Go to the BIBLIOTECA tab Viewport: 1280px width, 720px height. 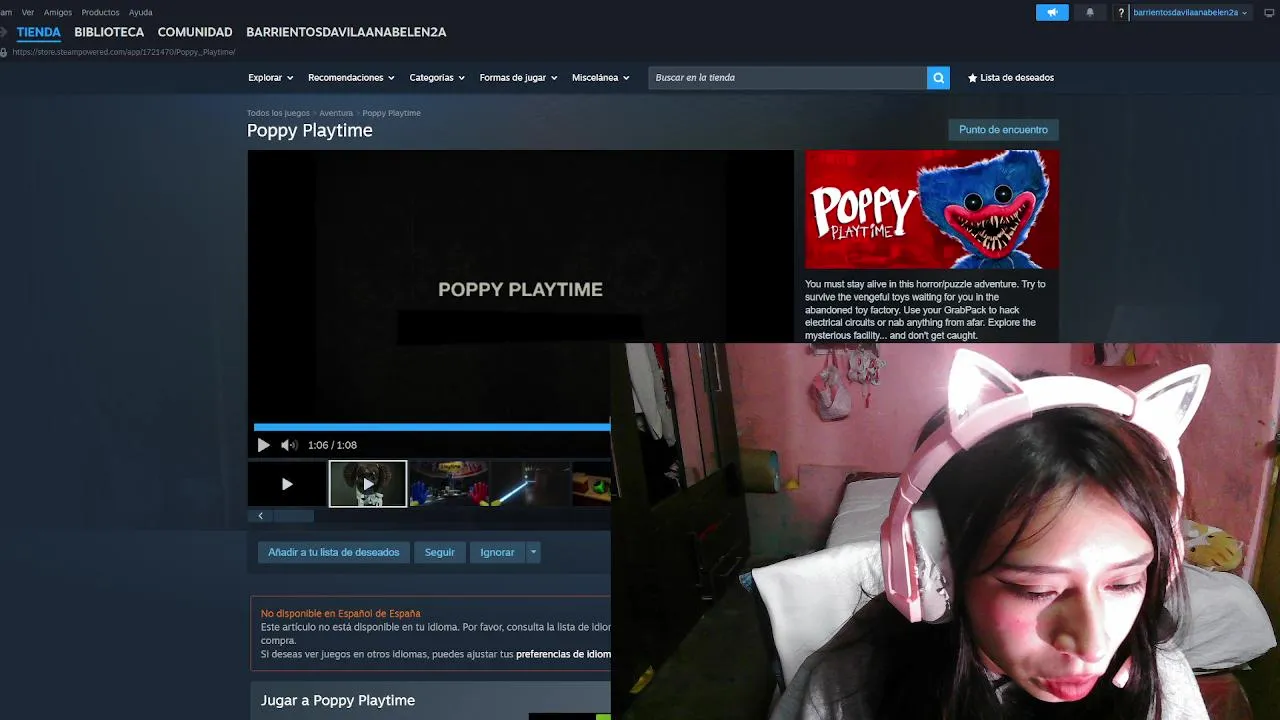point(109,32)
